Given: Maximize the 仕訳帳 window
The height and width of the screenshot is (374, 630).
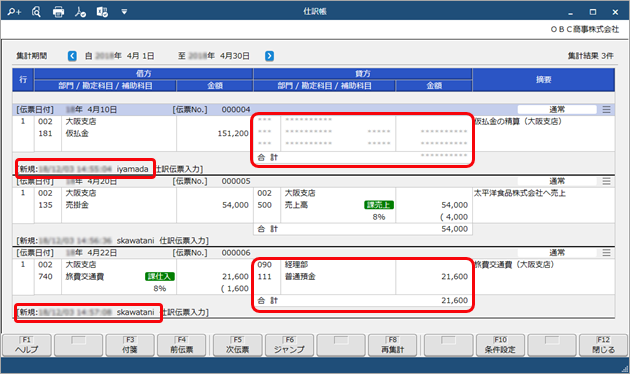Looking at the screenshot, I should (593, 12).
